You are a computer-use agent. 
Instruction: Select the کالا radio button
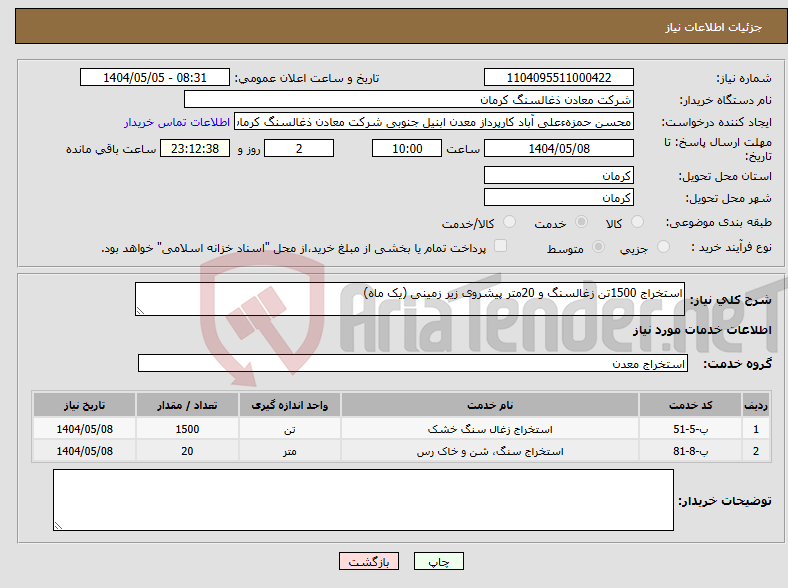tap(638, 223)
